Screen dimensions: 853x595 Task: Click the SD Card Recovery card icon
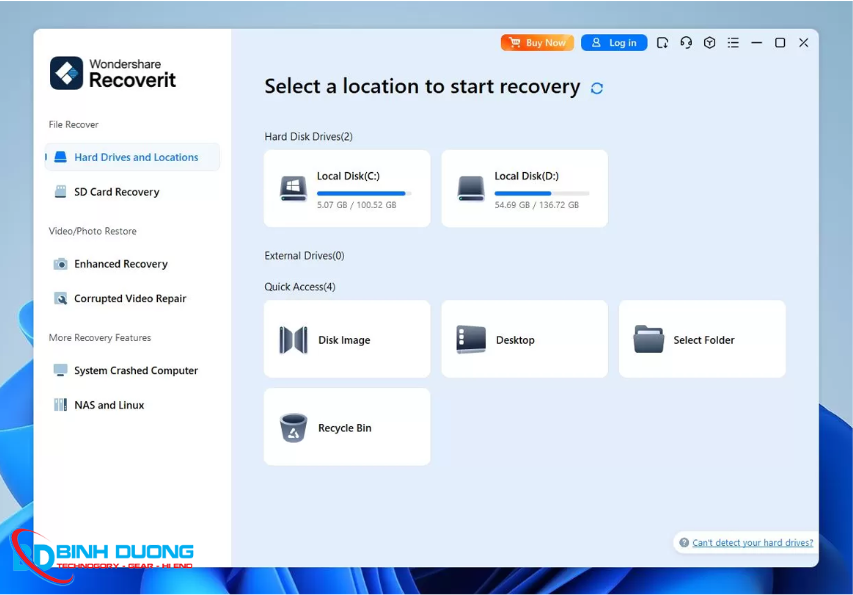60,191
